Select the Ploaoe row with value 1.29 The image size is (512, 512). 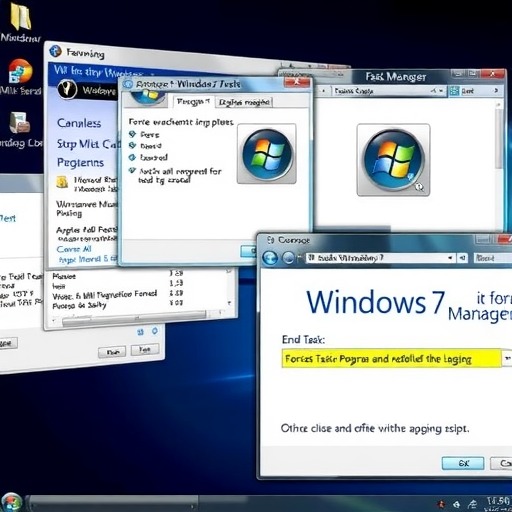coord(118,275)
